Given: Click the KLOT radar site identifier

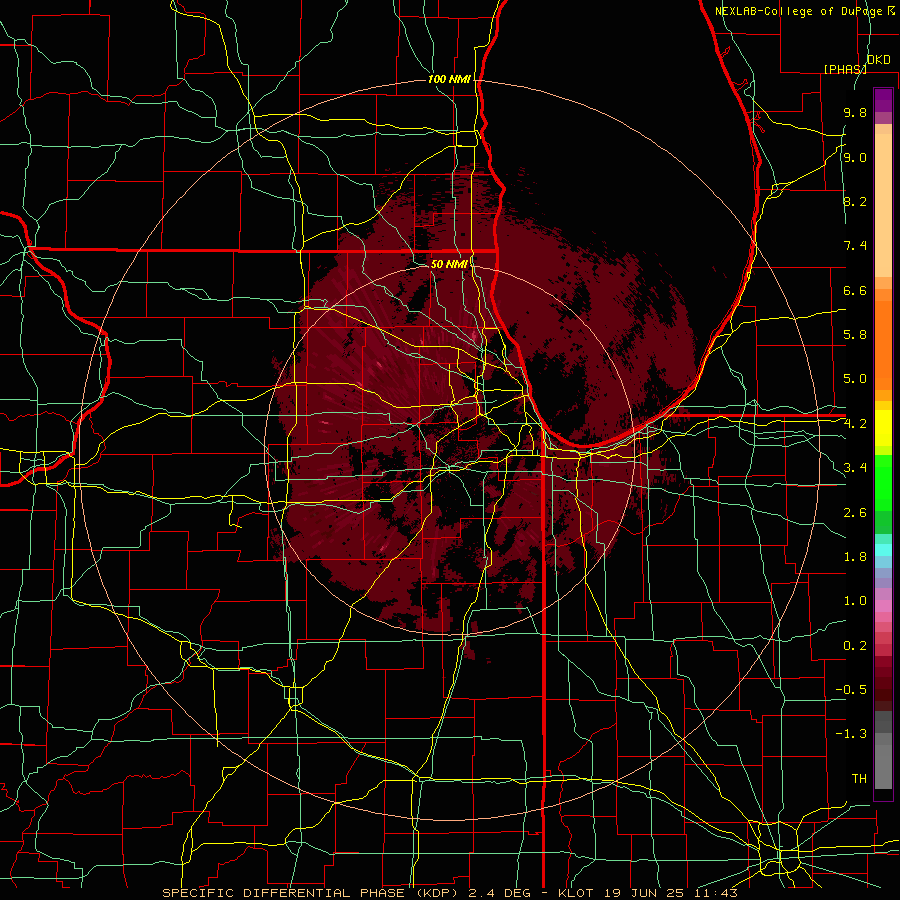Looking at the screenshot, I should point(578,893).
